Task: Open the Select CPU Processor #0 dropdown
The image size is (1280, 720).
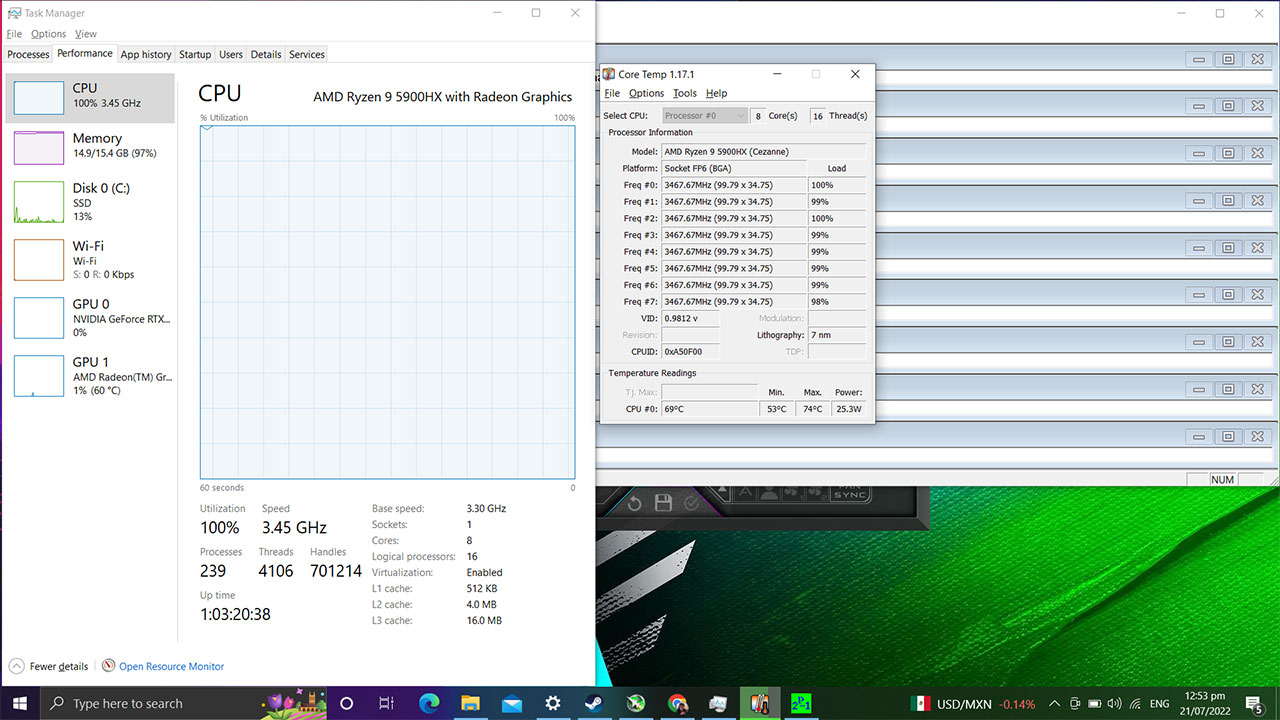Action: coord(704,116)
